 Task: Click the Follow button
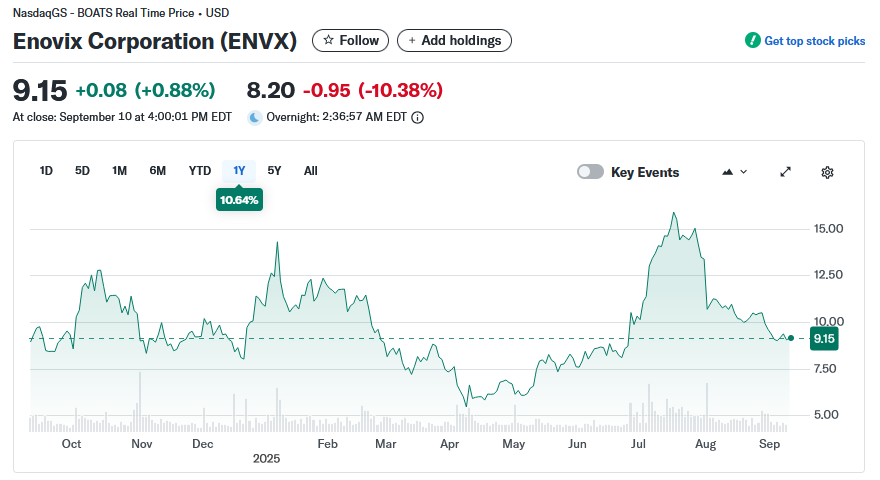click(x=350, y=41)
